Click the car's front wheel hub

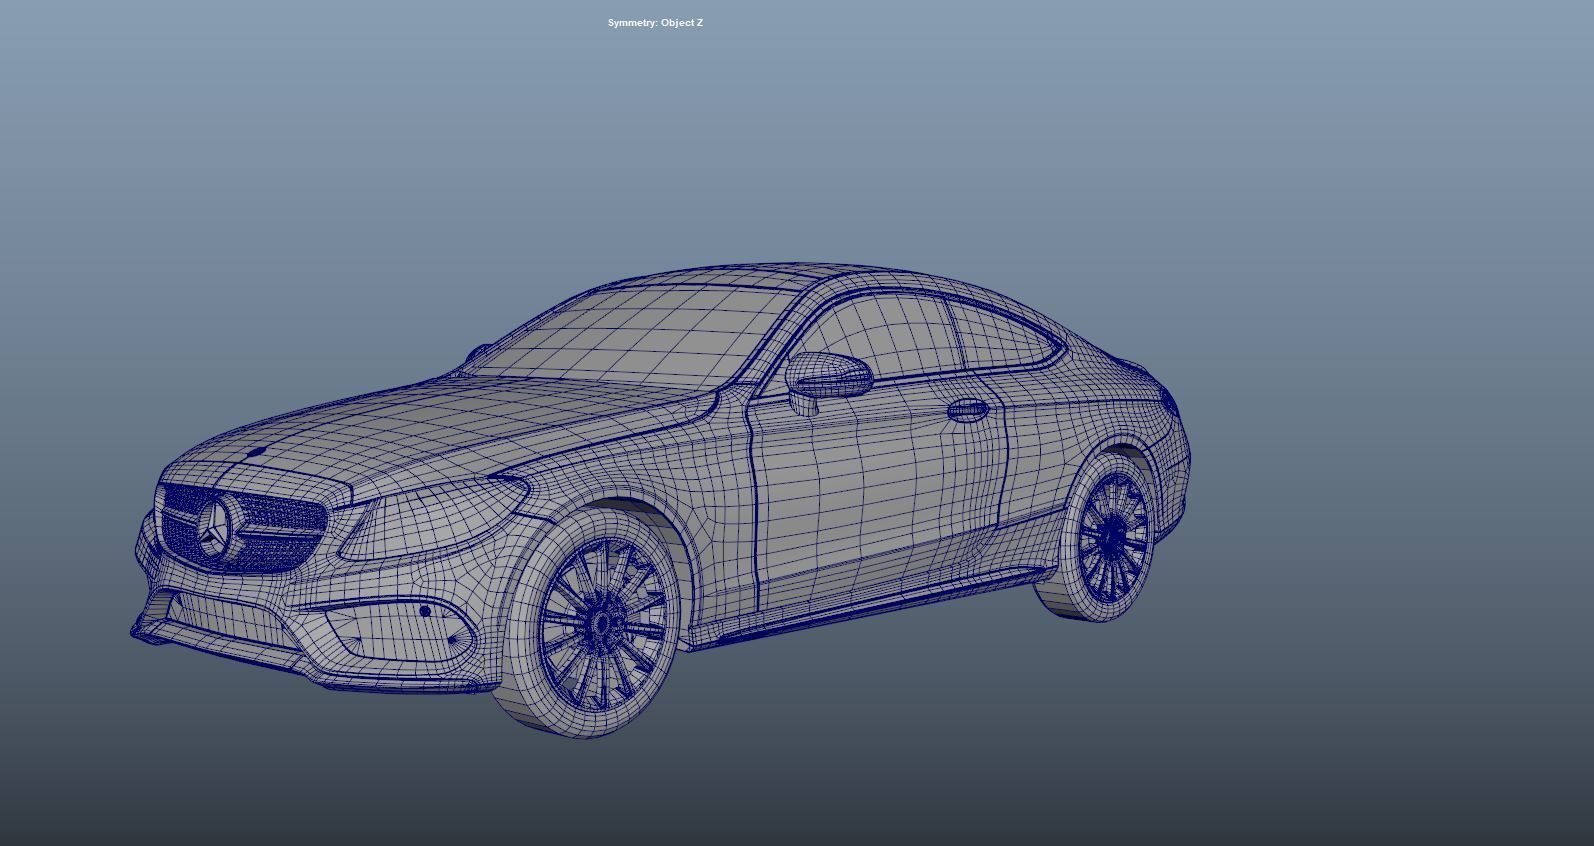601,623
